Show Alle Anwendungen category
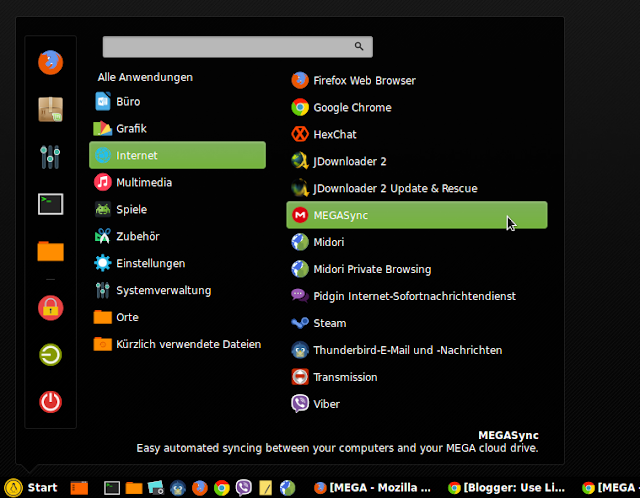 click(x=145, y=77)
